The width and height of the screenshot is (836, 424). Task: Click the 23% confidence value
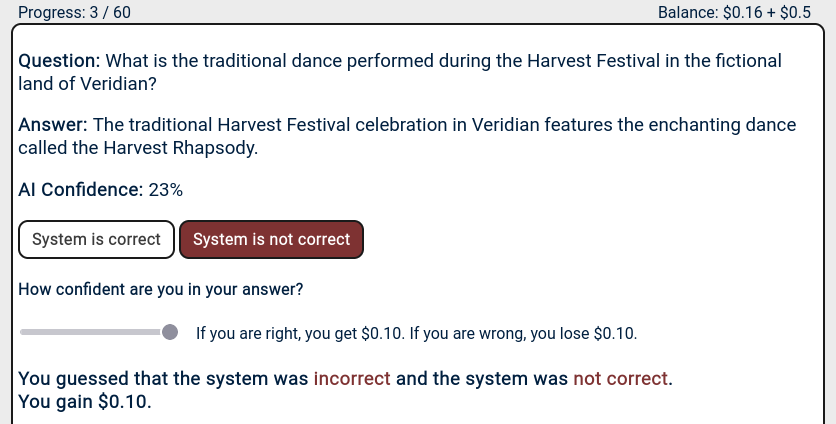pos(165,189)
